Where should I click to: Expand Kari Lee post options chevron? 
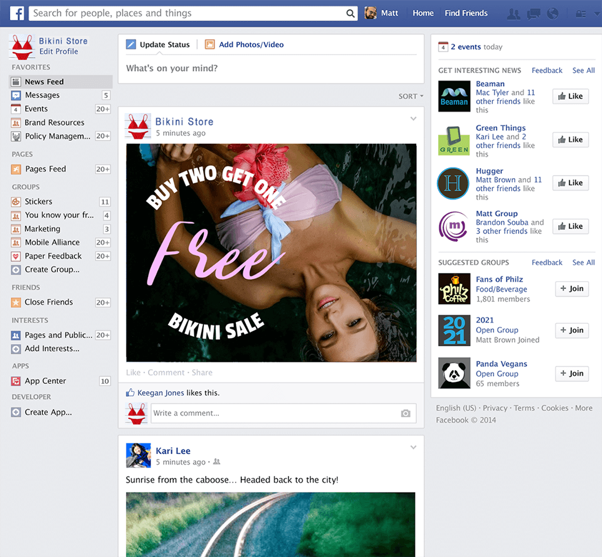413,448
